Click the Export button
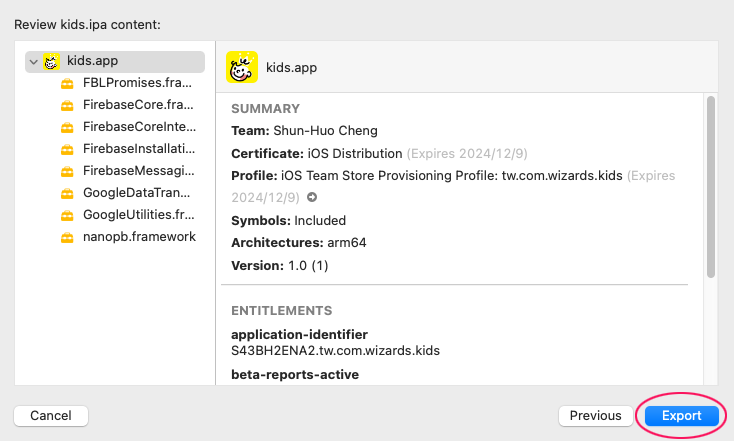Viewport: 734px width, 441px height. (682, 415)
